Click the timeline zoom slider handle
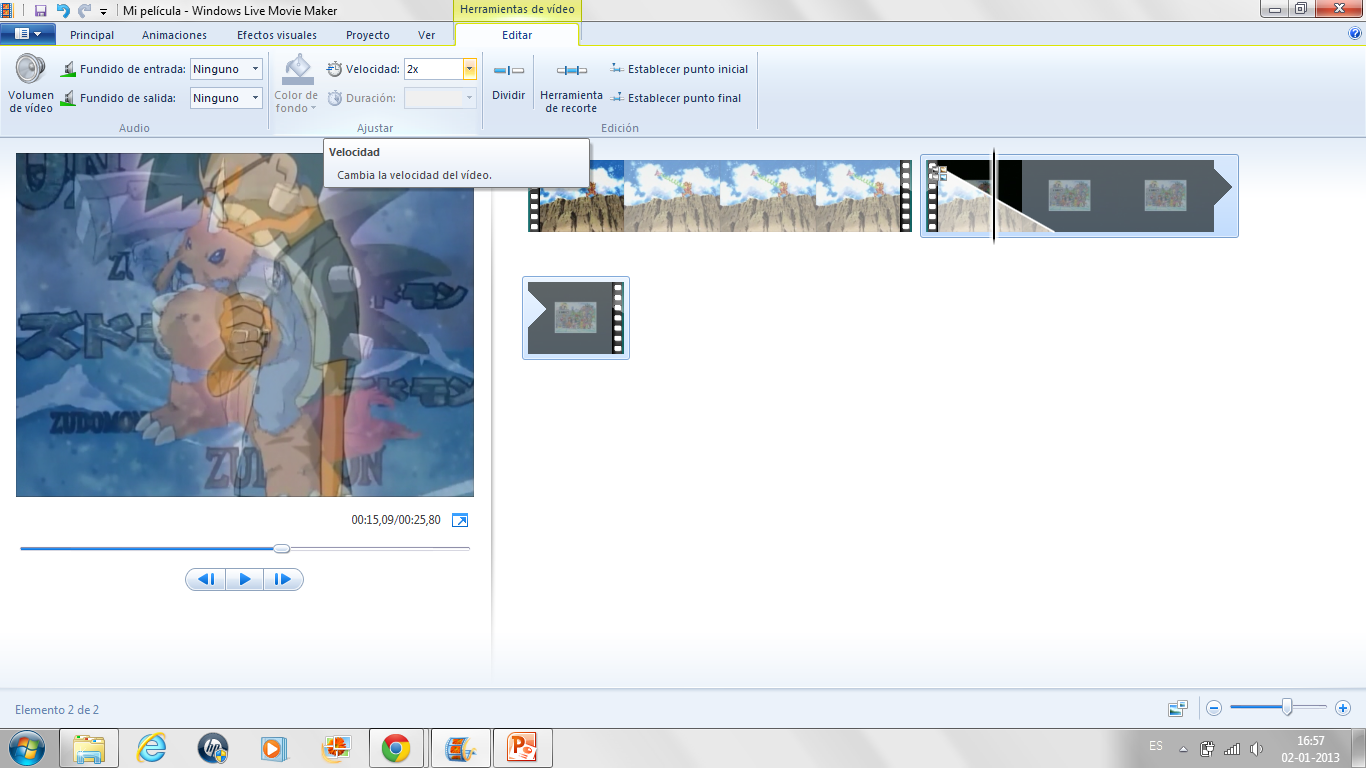 pyautogui.click(x=1287, y=708)
